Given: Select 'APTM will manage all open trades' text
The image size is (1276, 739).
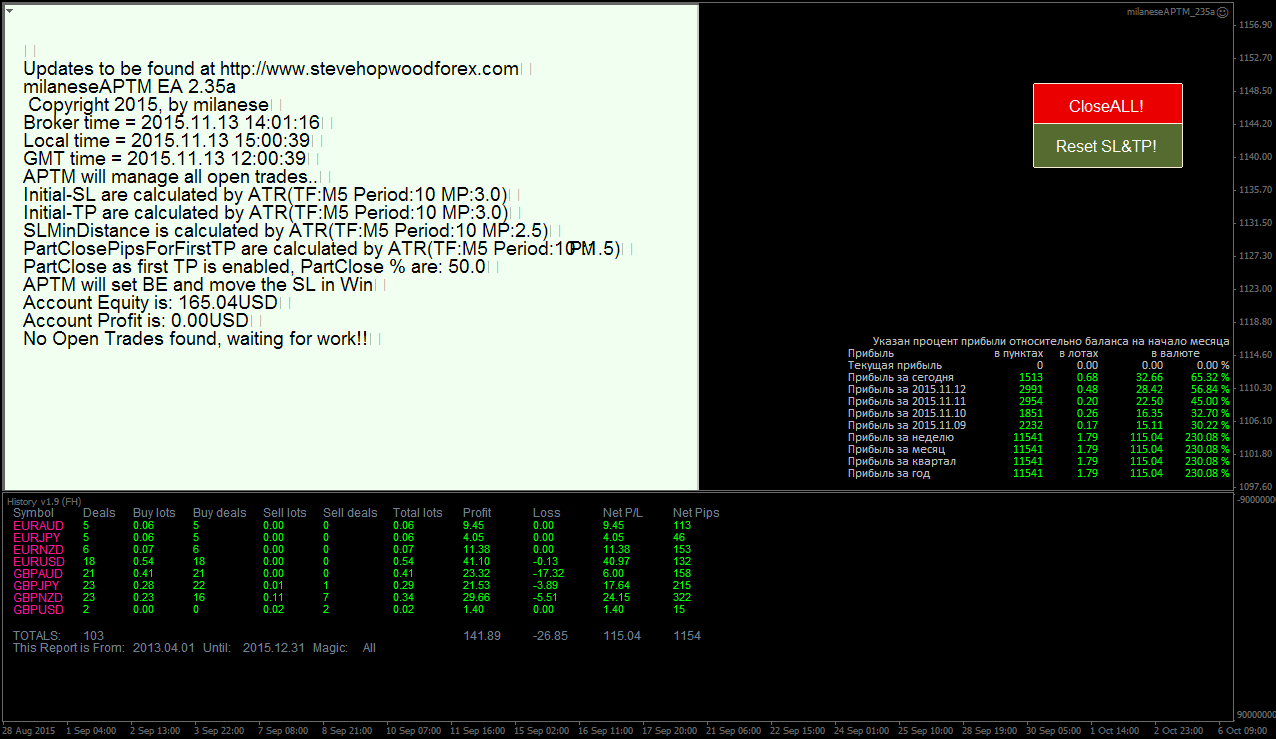Looking at the screenshot, I should pyautogui.click(x=169, y=177).
